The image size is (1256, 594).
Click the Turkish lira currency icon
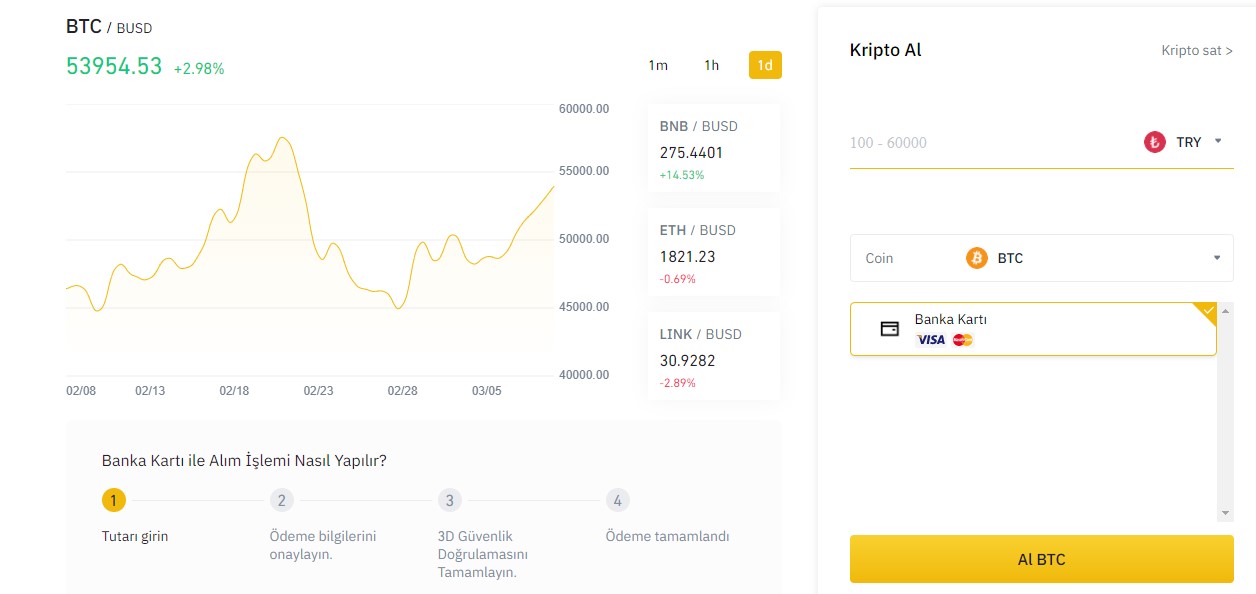click(x=1153, y=142)
